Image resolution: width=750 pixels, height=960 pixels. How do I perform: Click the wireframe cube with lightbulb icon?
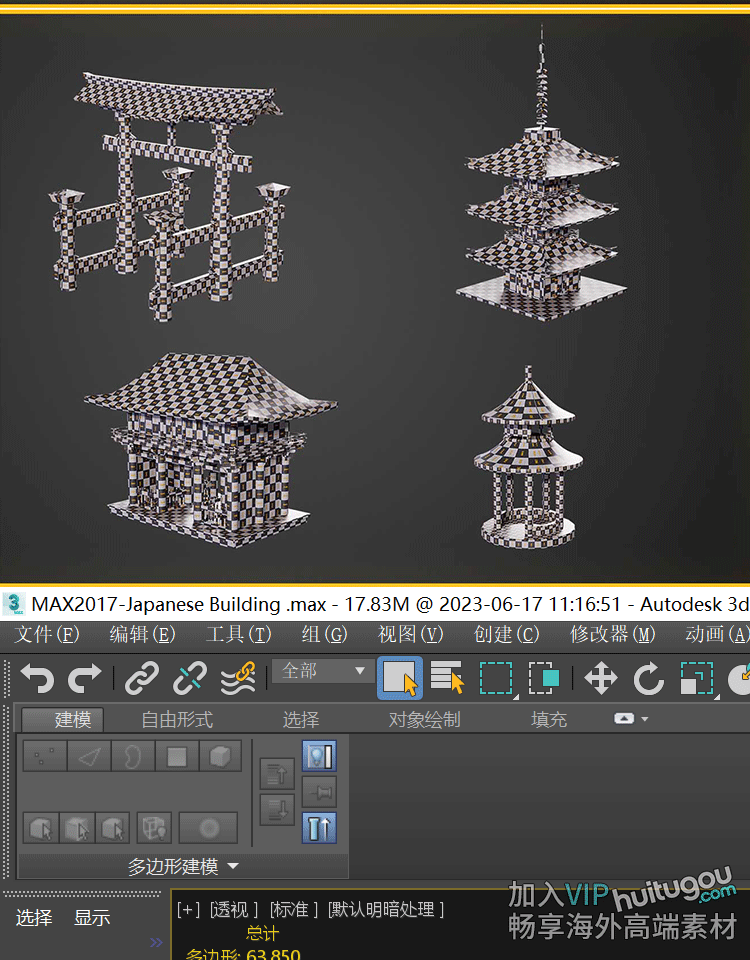pos(154,828)
